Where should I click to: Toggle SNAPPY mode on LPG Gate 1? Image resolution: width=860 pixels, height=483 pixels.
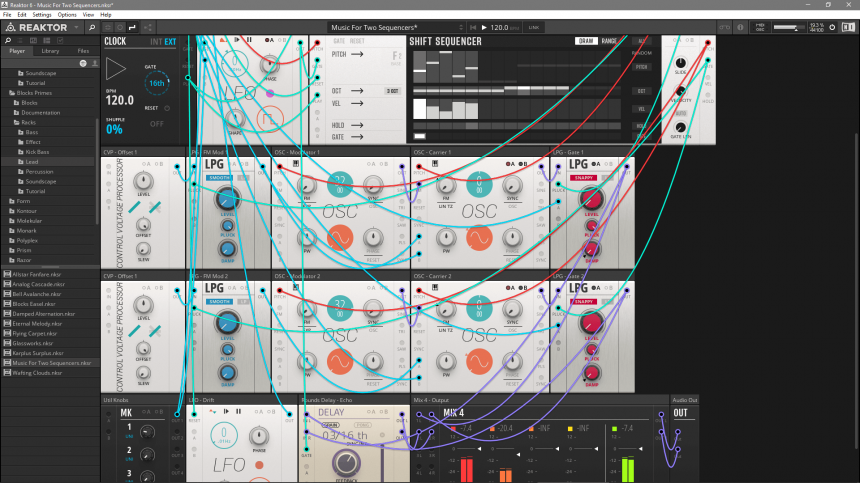point(583,178)
